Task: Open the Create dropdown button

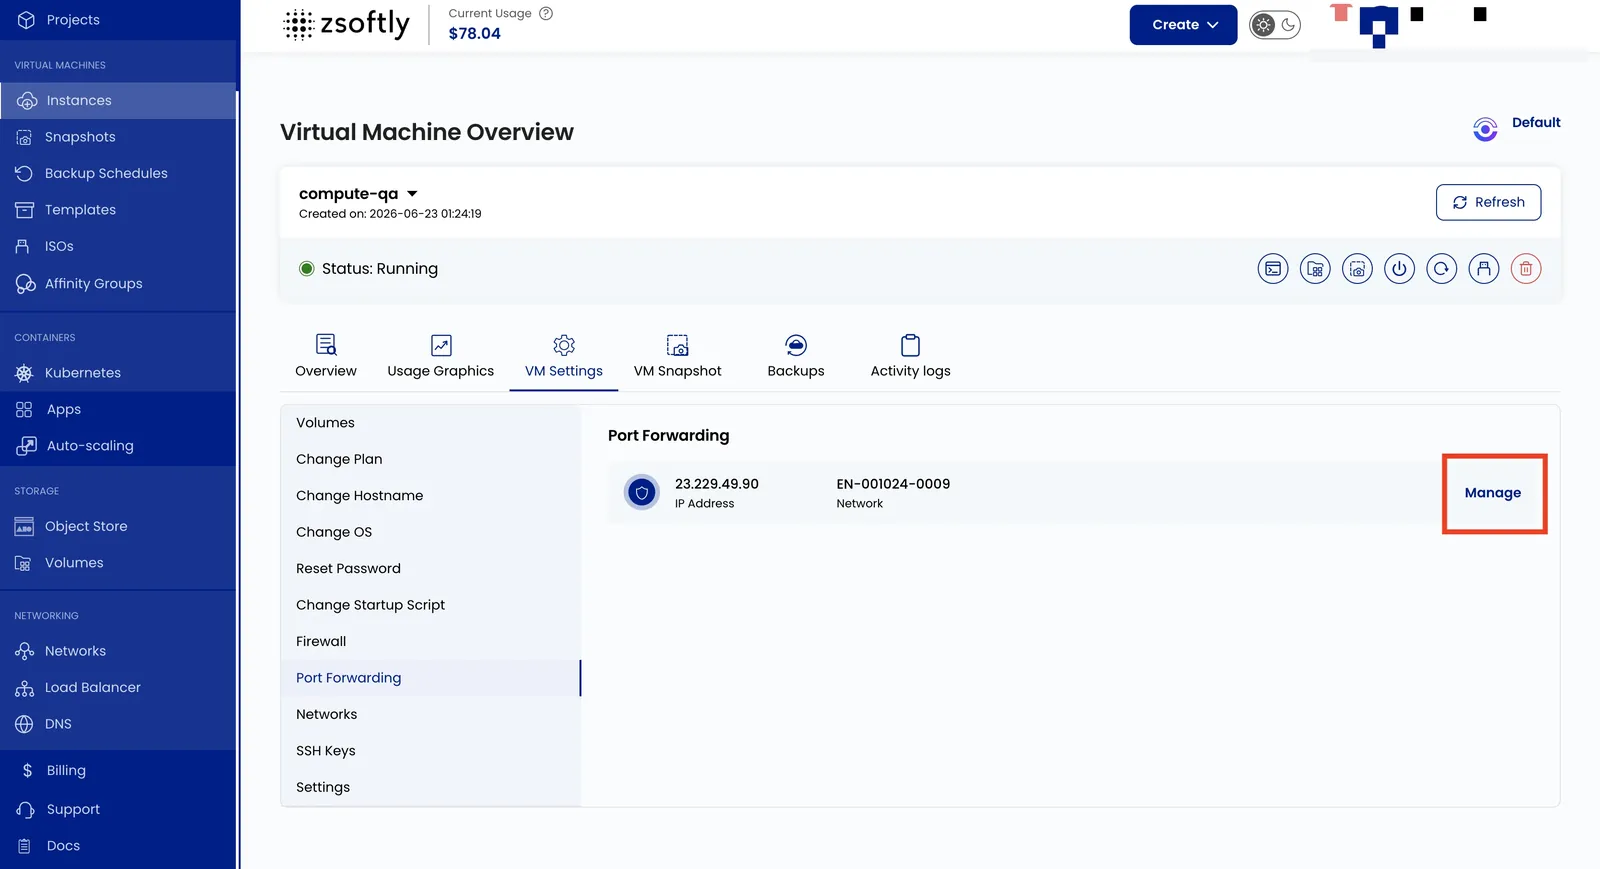Action: pyautogui.click(x=1184, y=25)
